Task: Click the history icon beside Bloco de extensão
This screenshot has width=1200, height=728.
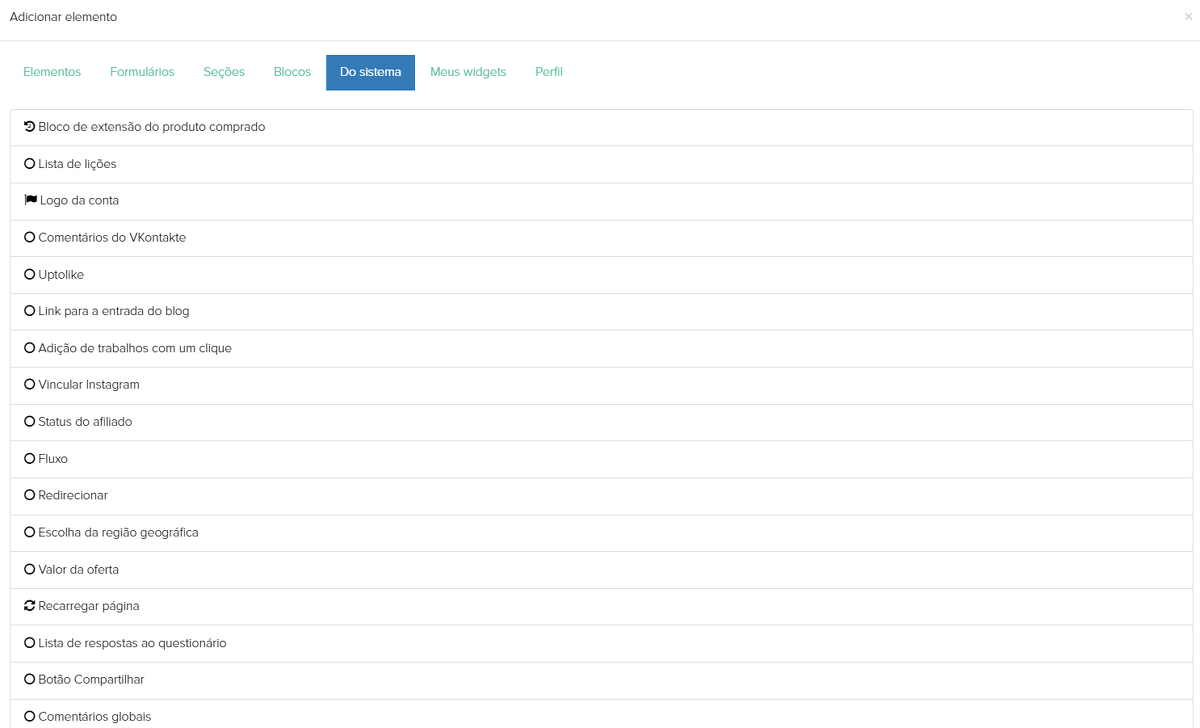Action: pyautogui.click(x=29, y=127)
